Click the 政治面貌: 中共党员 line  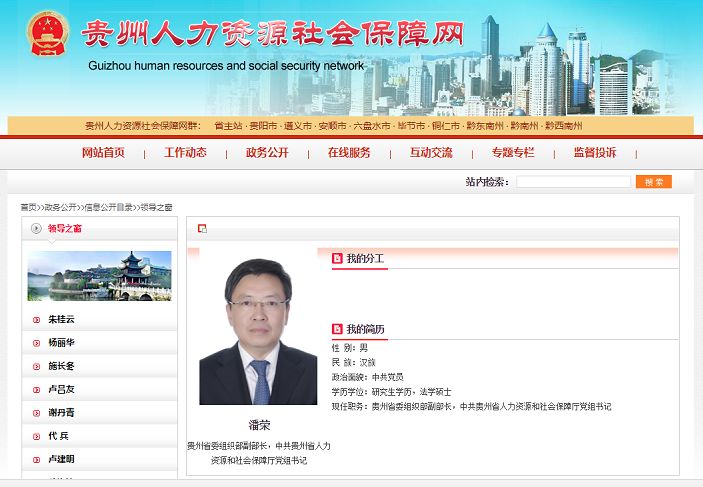[368, 377]
